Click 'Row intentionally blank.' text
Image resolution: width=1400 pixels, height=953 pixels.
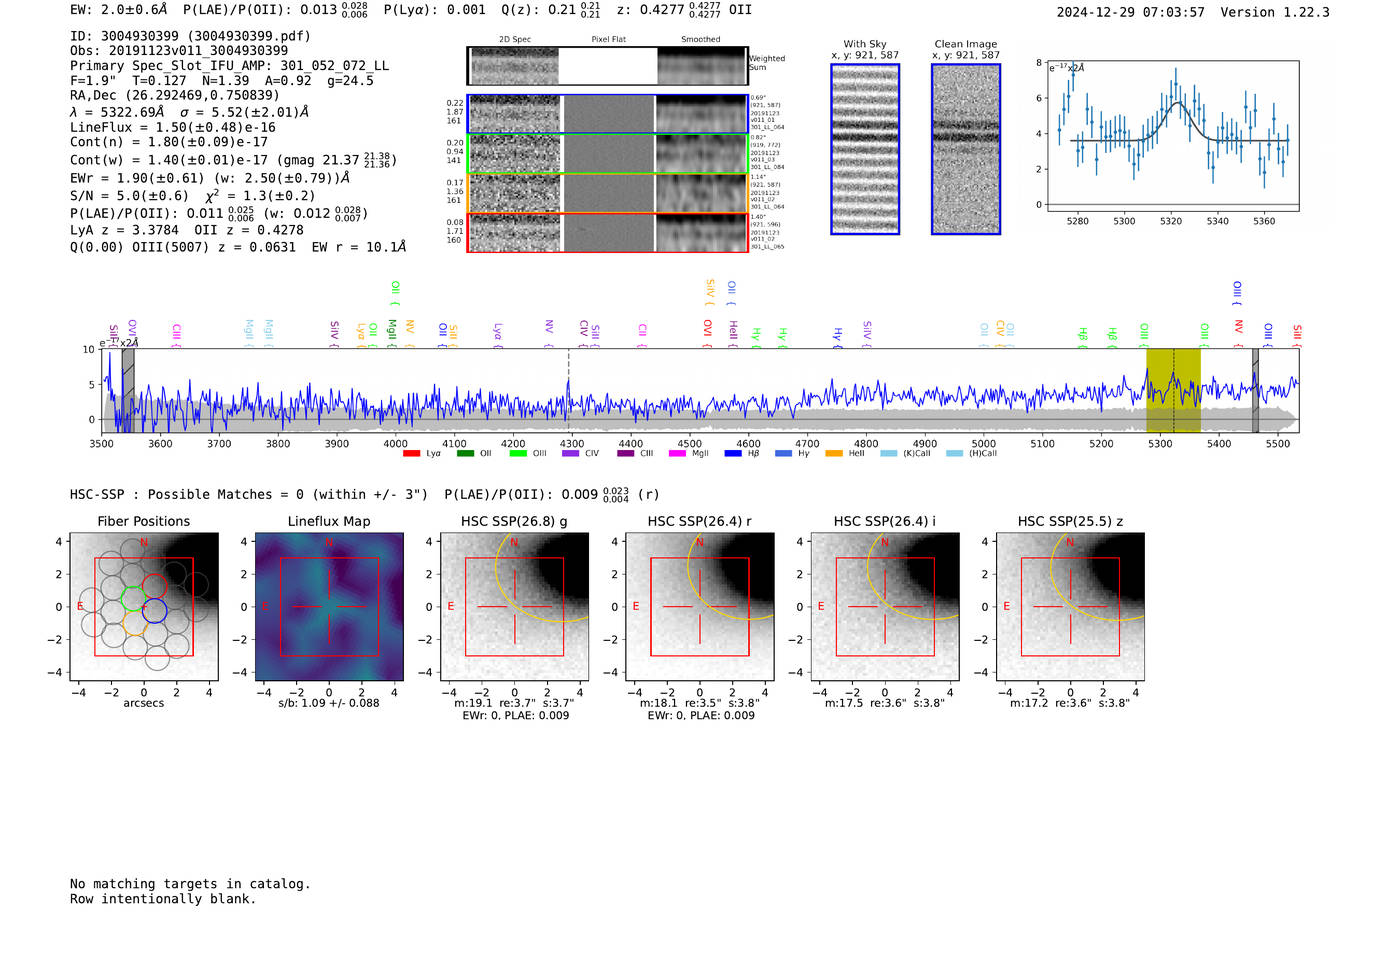click(163, 899)
